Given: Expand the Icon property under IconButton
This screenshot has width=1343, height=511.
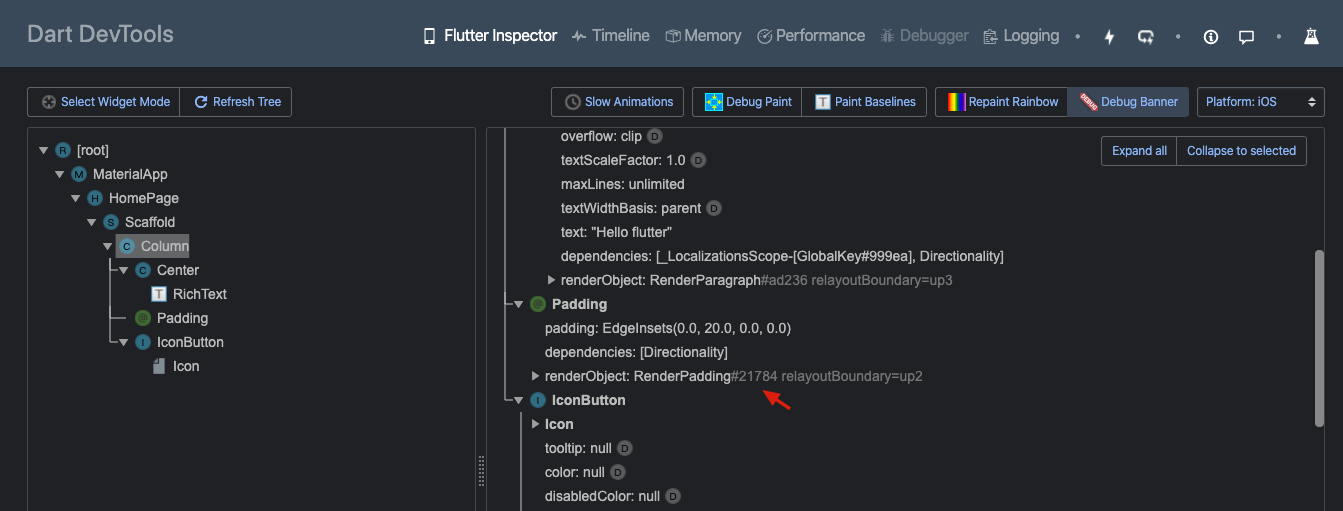Looking at the screenshot, I should (x=535, y=424).
